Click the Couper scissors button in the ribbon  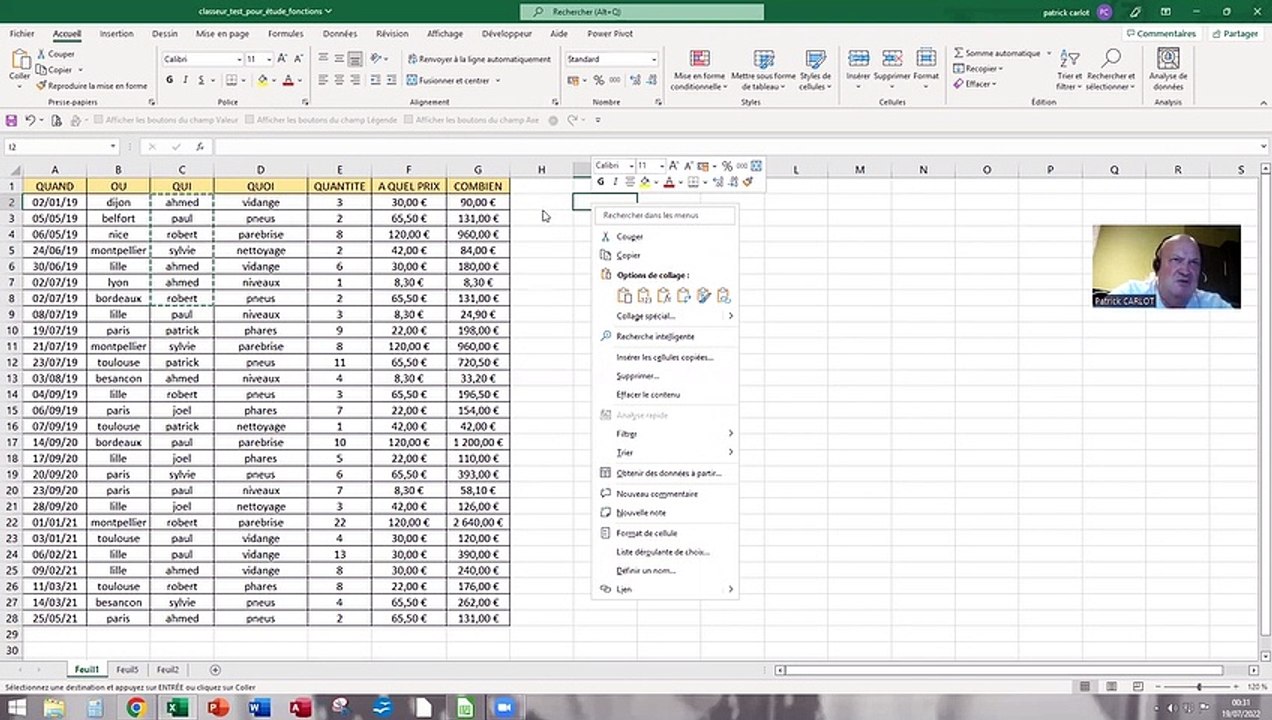56,54
